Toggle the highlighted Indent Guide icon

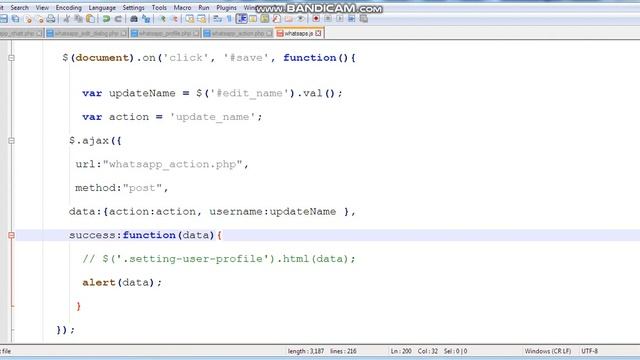[x=241, y=19]
